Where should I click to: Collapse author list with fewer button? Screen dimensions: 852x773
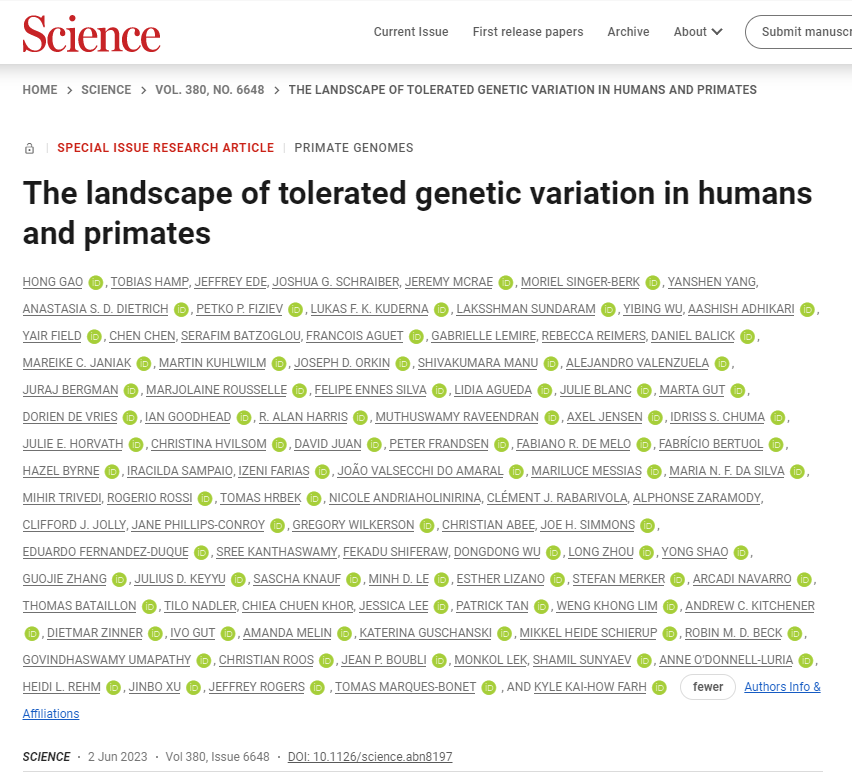click(x=708, y=687)
